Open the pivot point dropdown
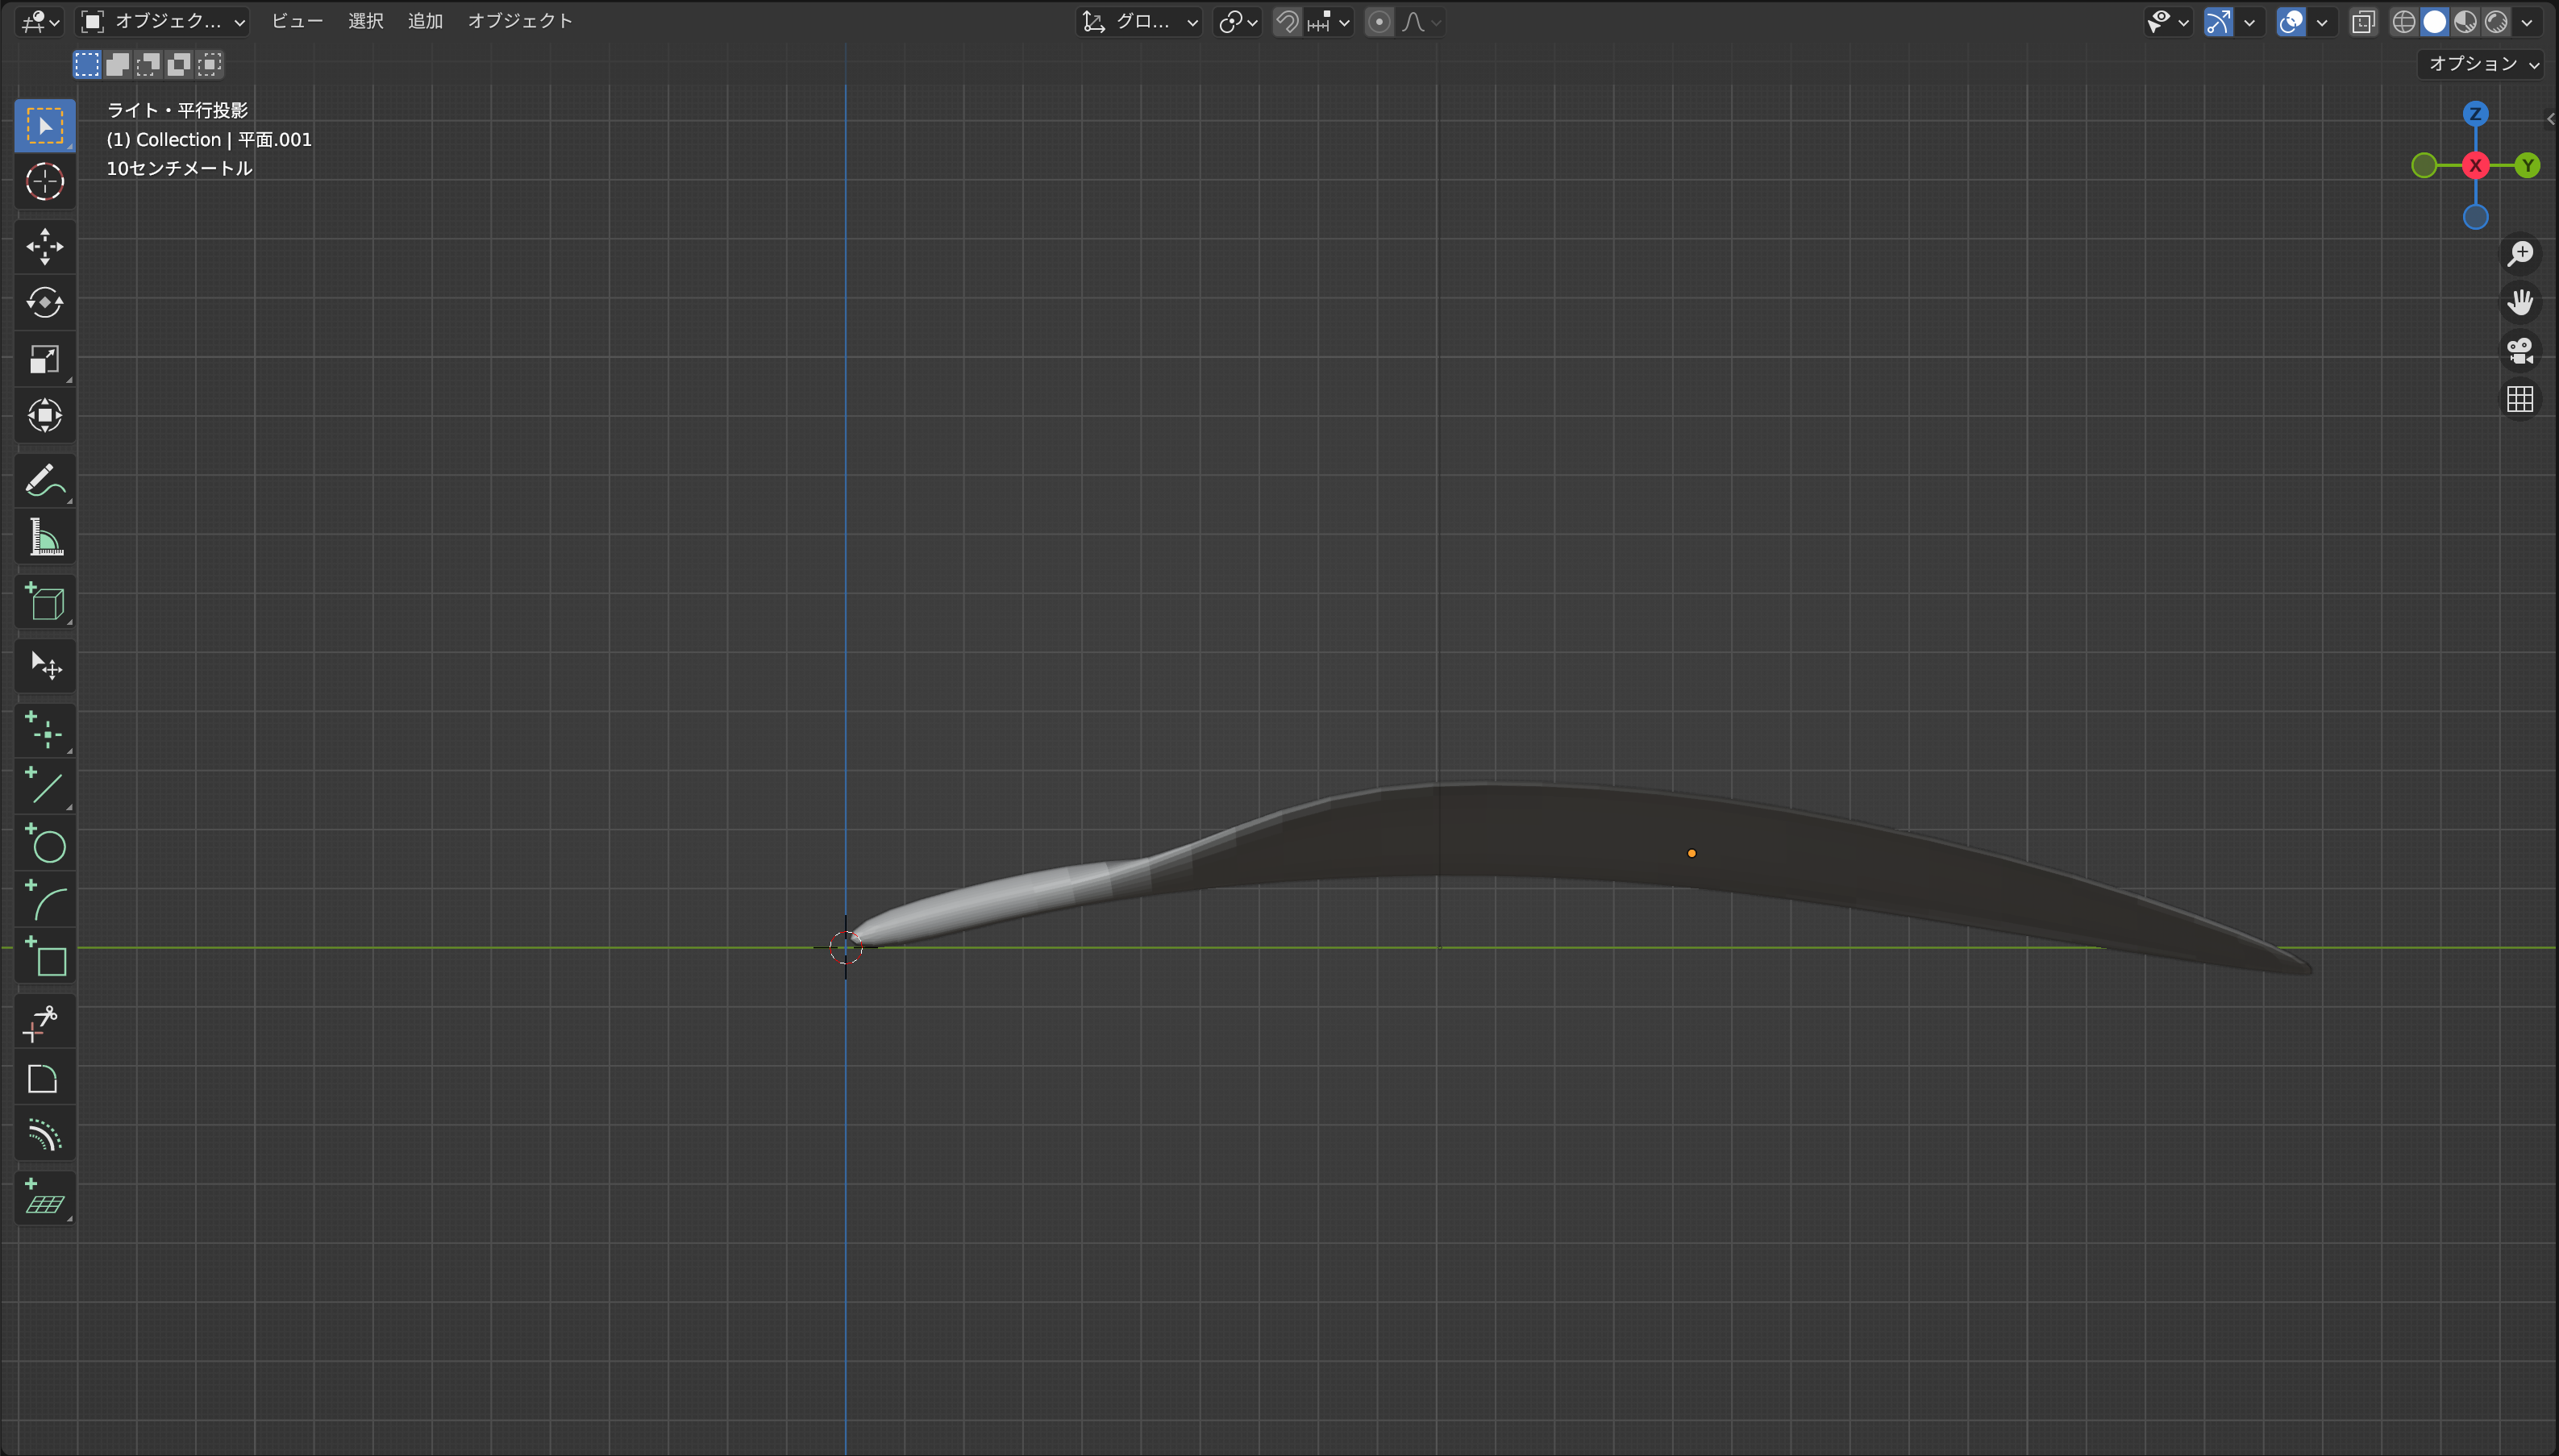 (1237, 22)
